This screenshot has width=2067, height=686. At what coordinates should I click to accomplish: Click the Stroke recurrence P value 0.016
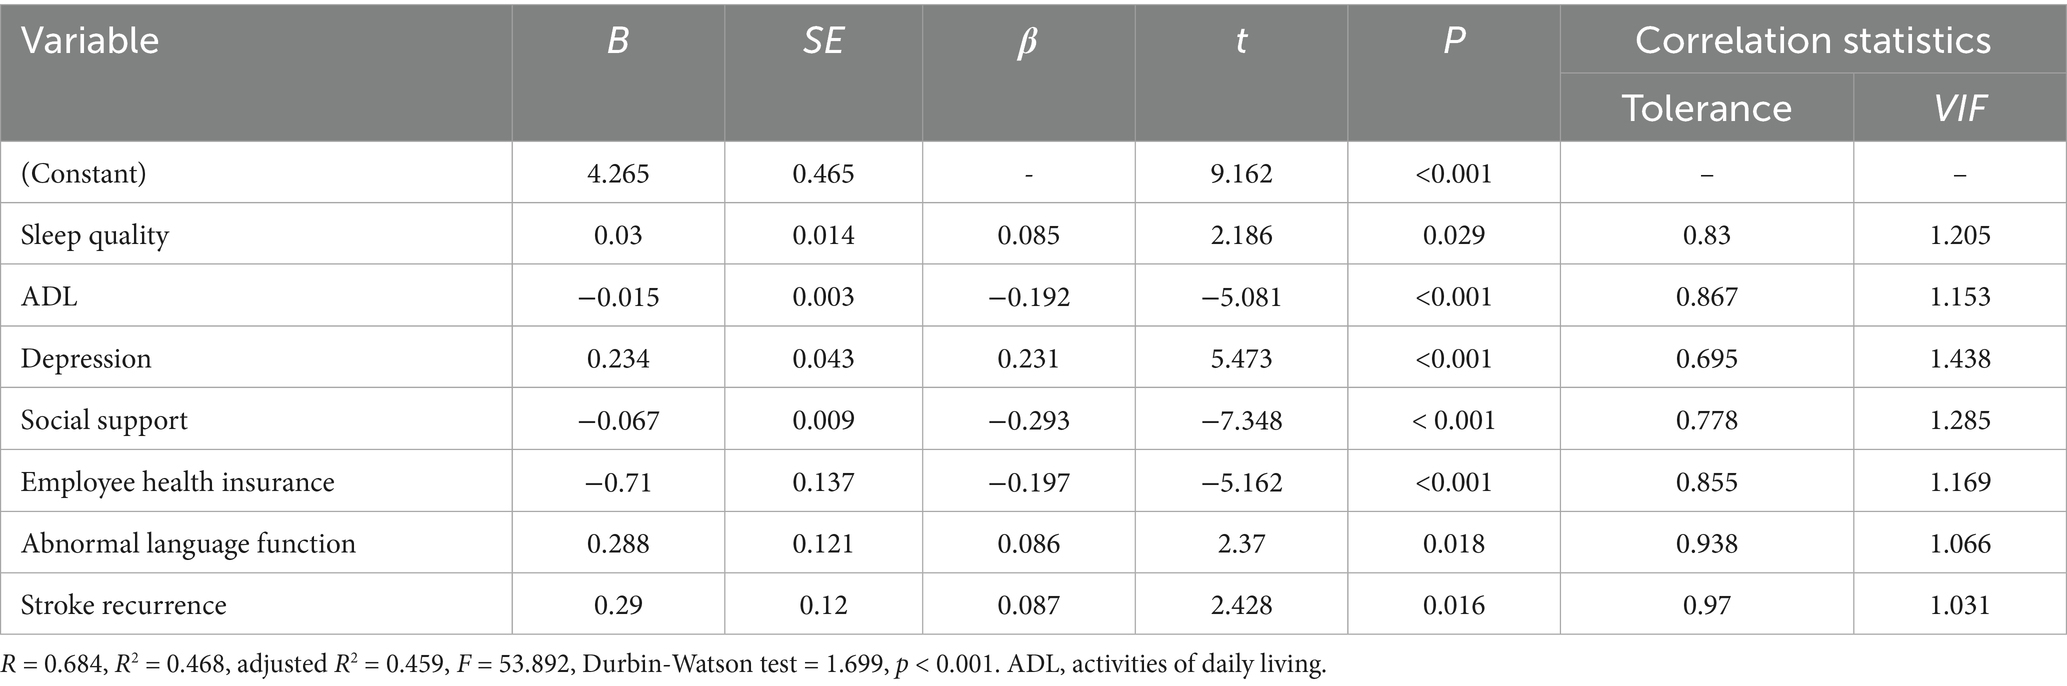pos(1454,605)
